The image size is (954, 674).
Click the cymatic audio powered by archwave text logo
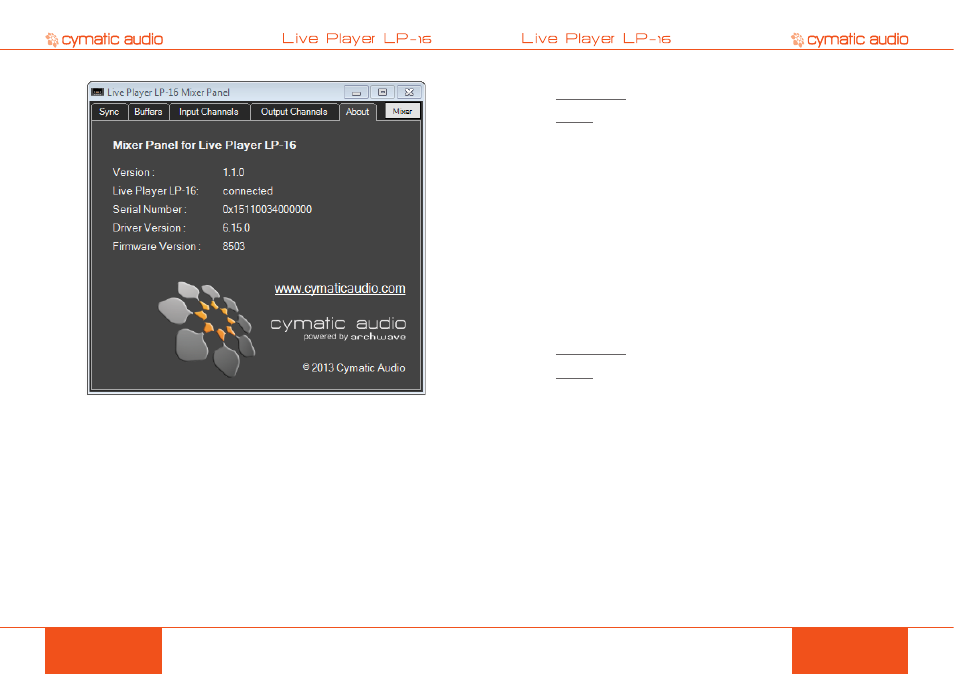[x=338, y=328]
